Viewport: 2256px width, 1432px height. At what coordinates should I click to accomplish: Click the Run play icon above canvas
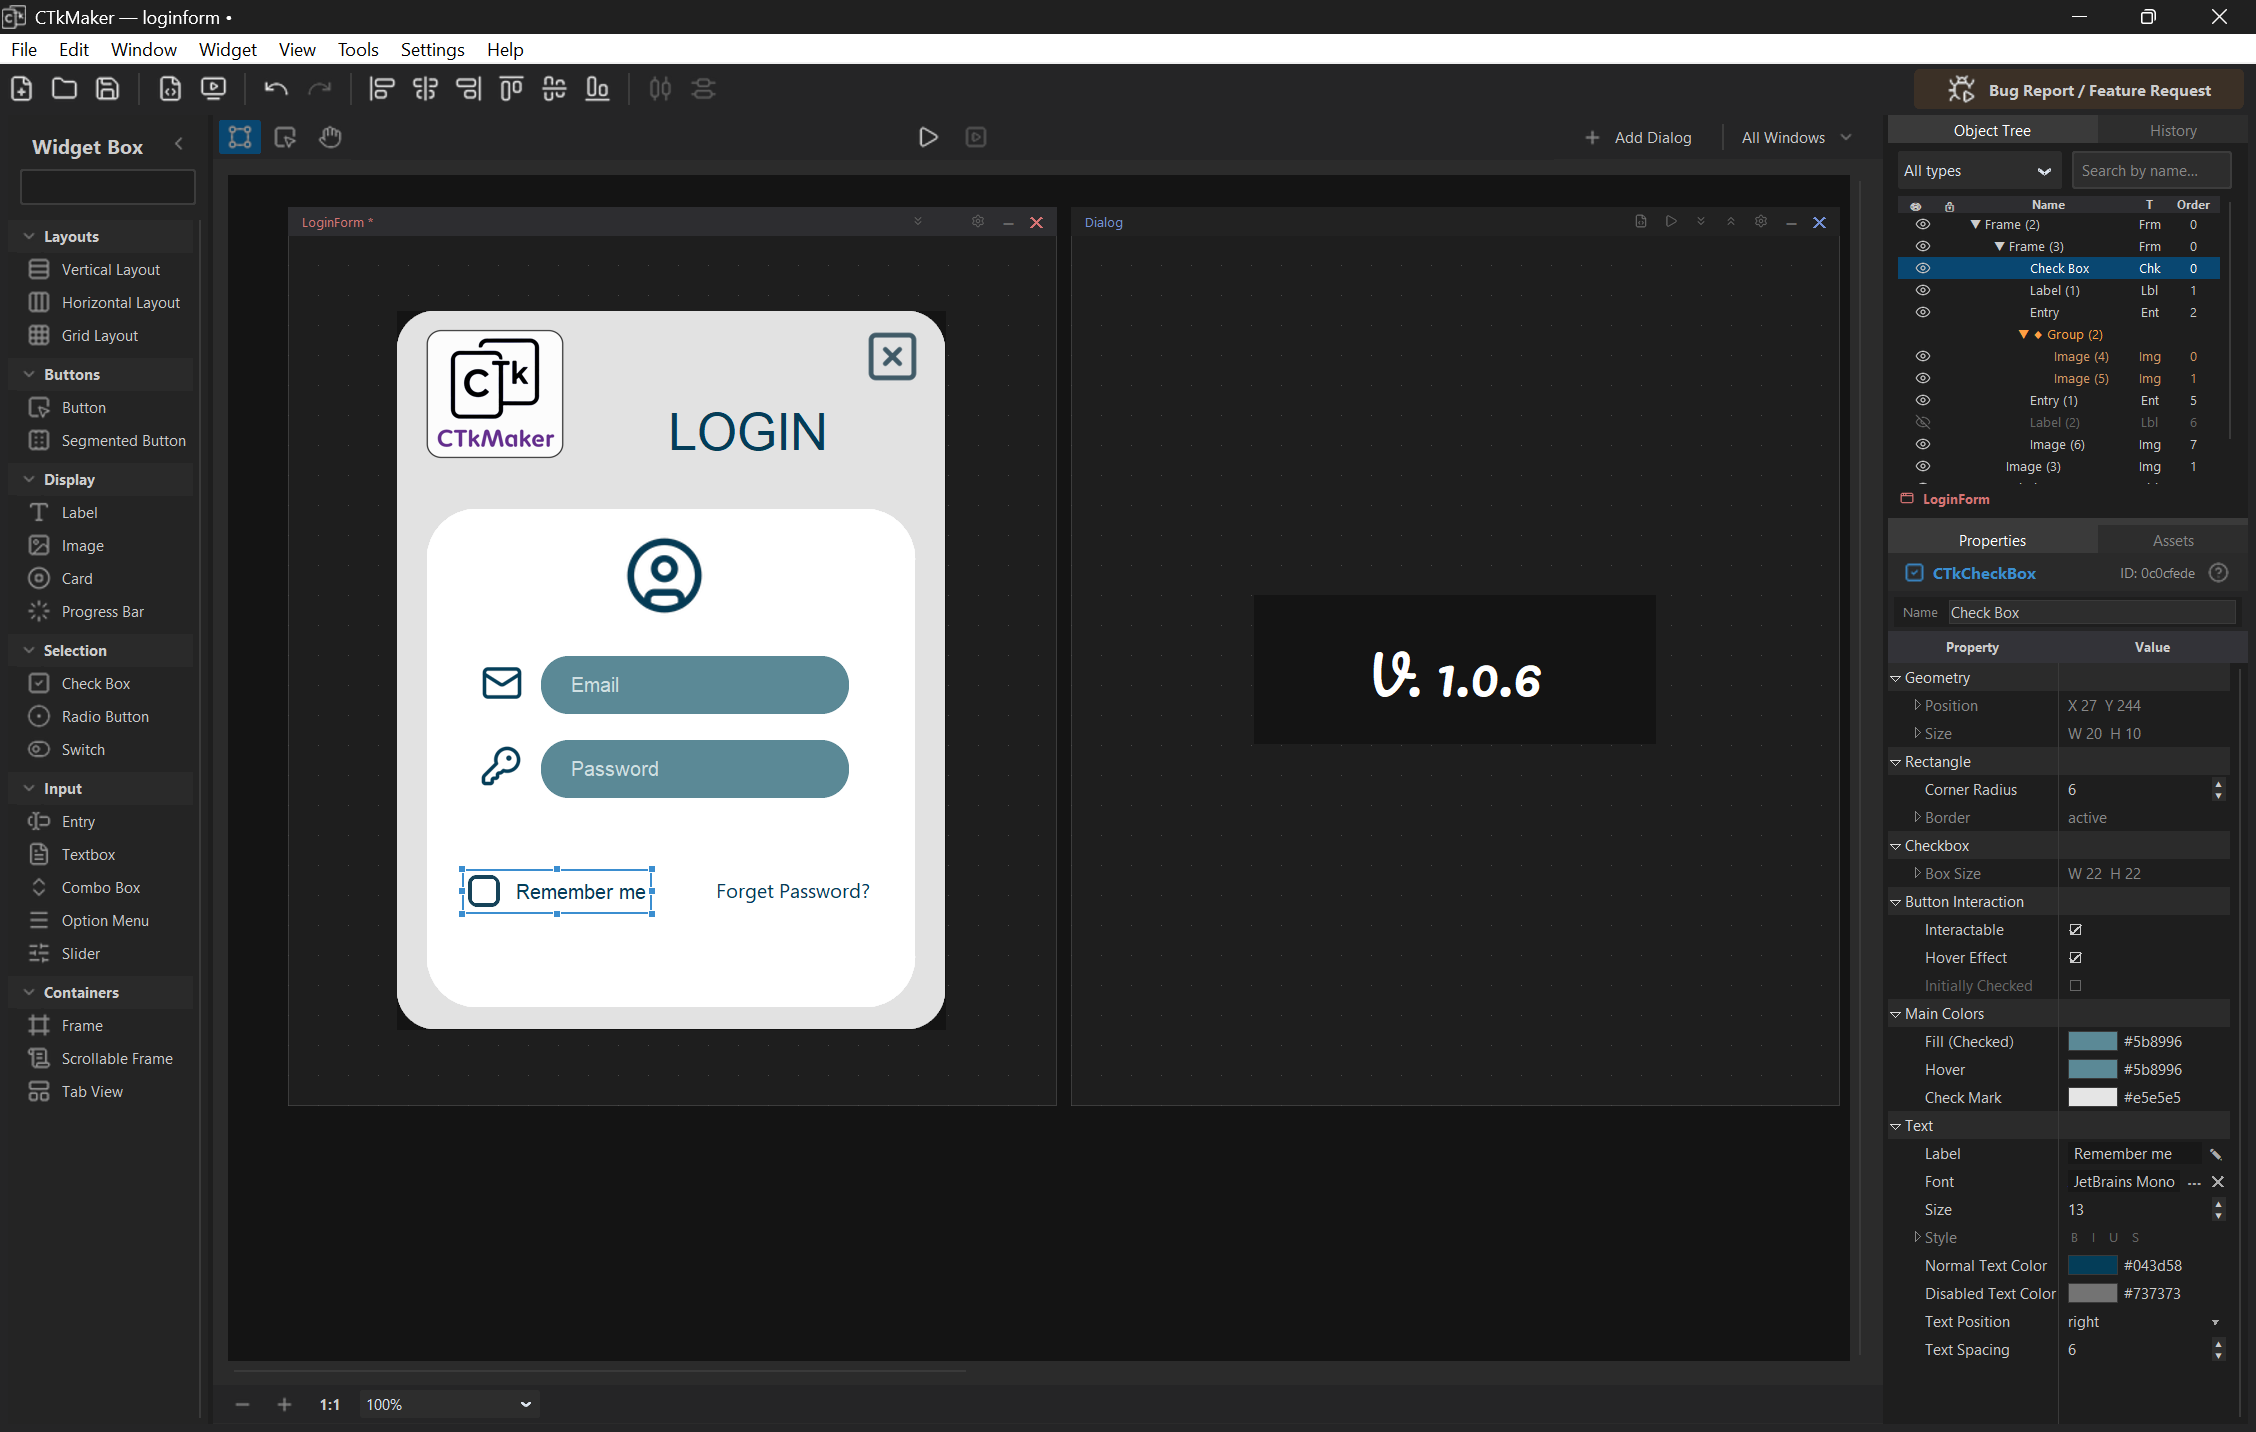click(928, 137)
